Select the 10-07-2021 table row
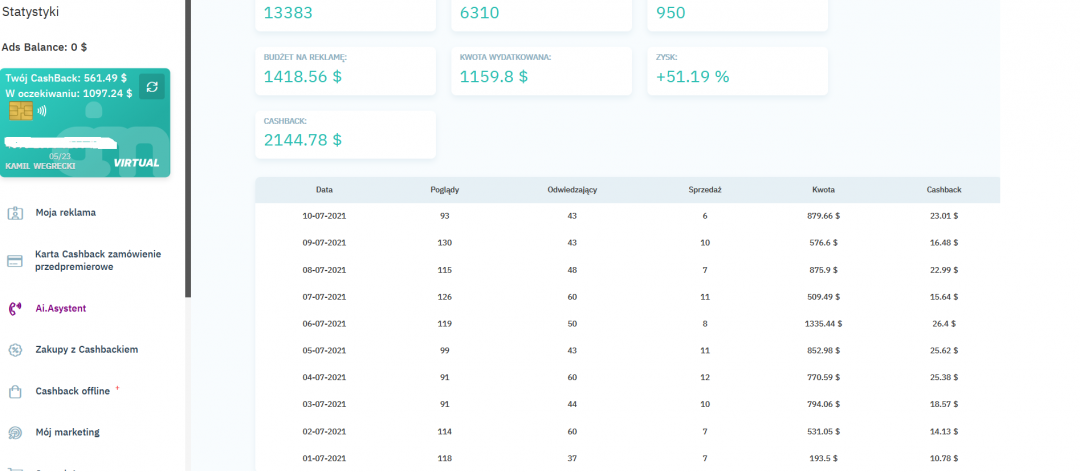 tap(627, 215)
